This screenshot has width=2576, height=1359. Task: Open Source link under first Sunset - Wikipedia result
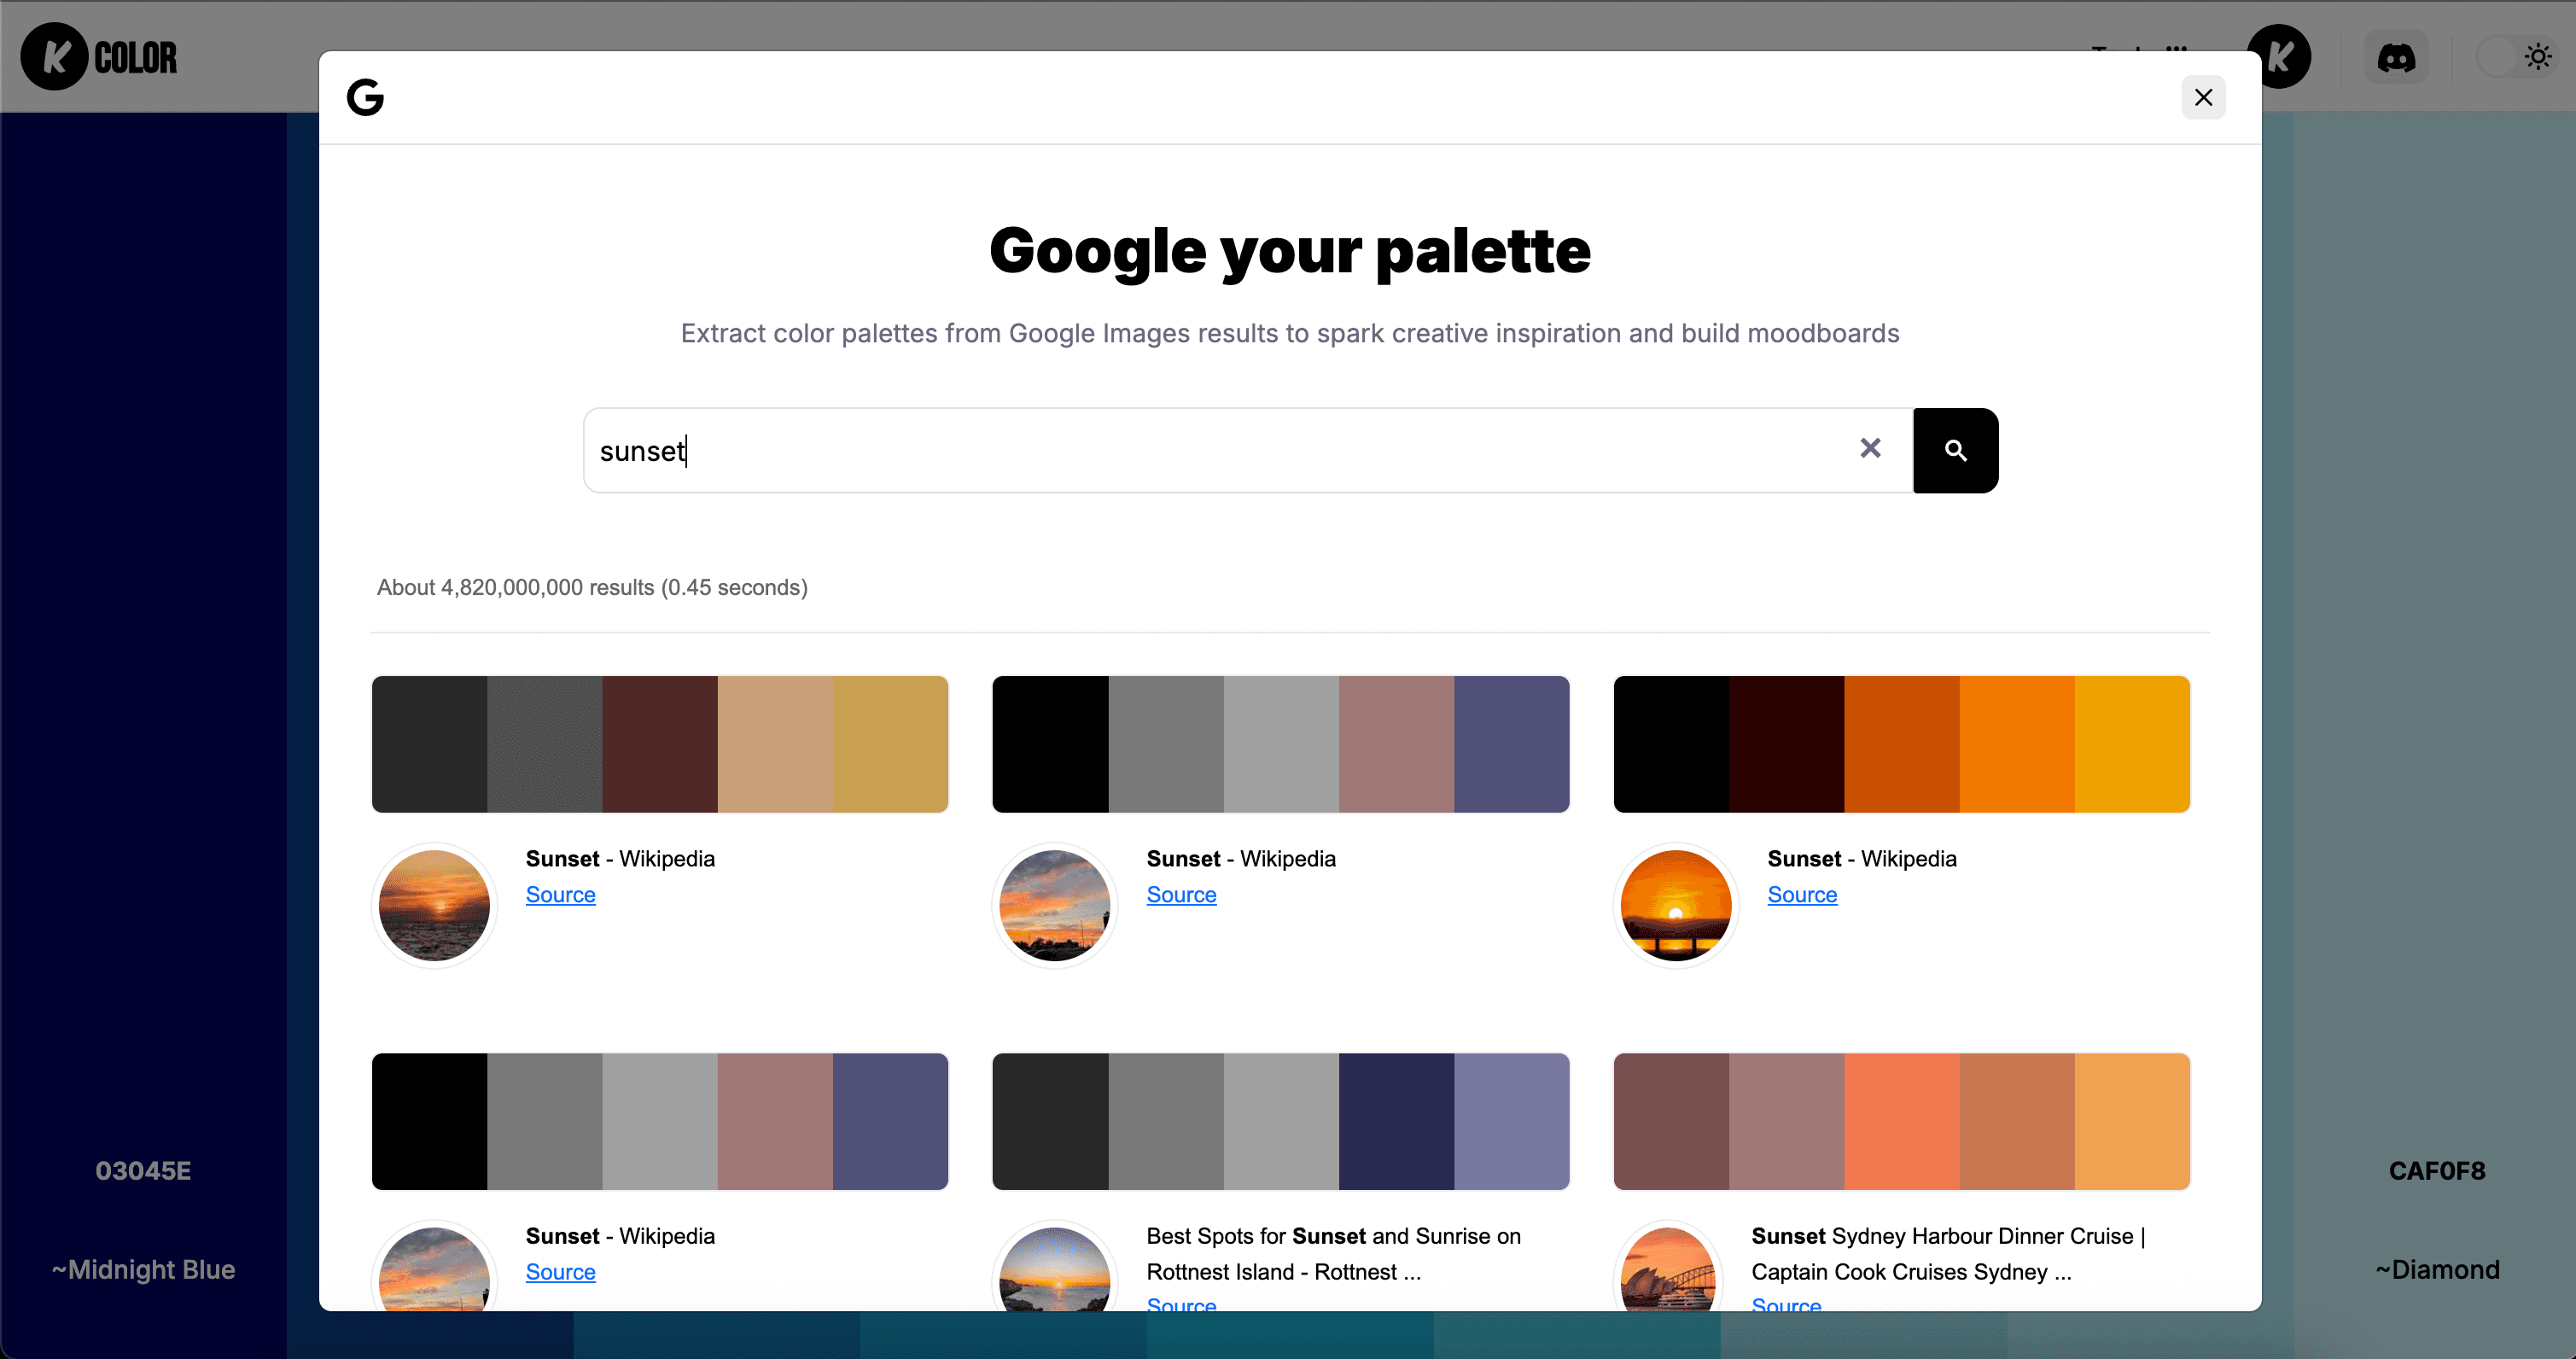560,894
